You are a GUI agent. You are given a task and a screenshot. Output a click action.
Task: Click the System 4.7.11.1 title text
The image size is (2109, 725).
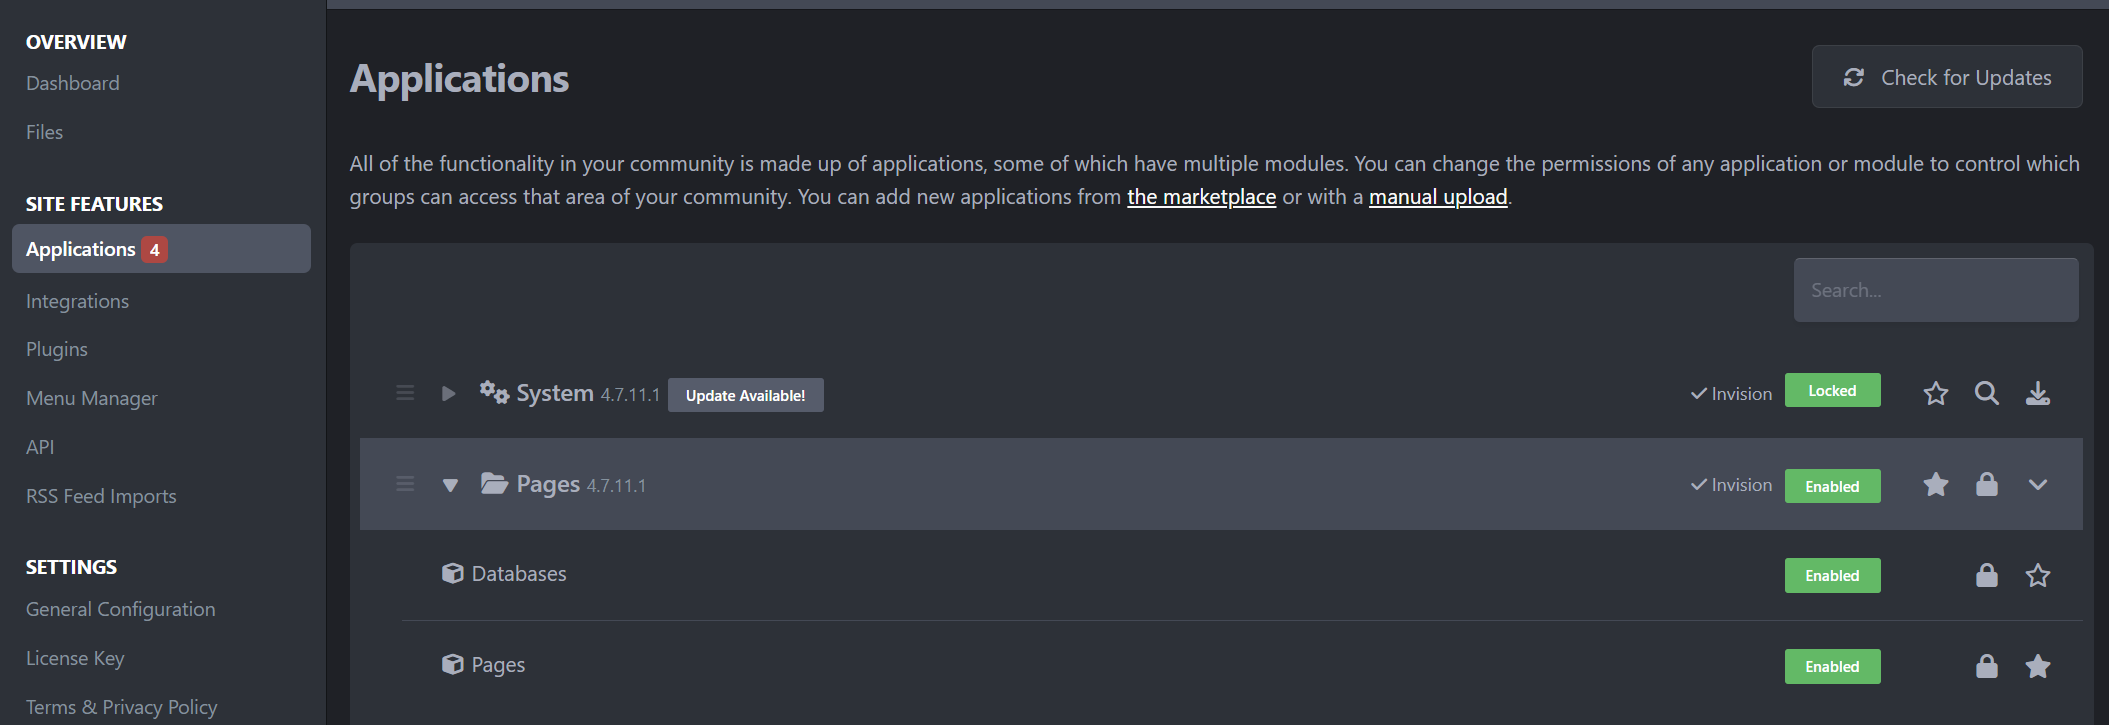(588, 394)
